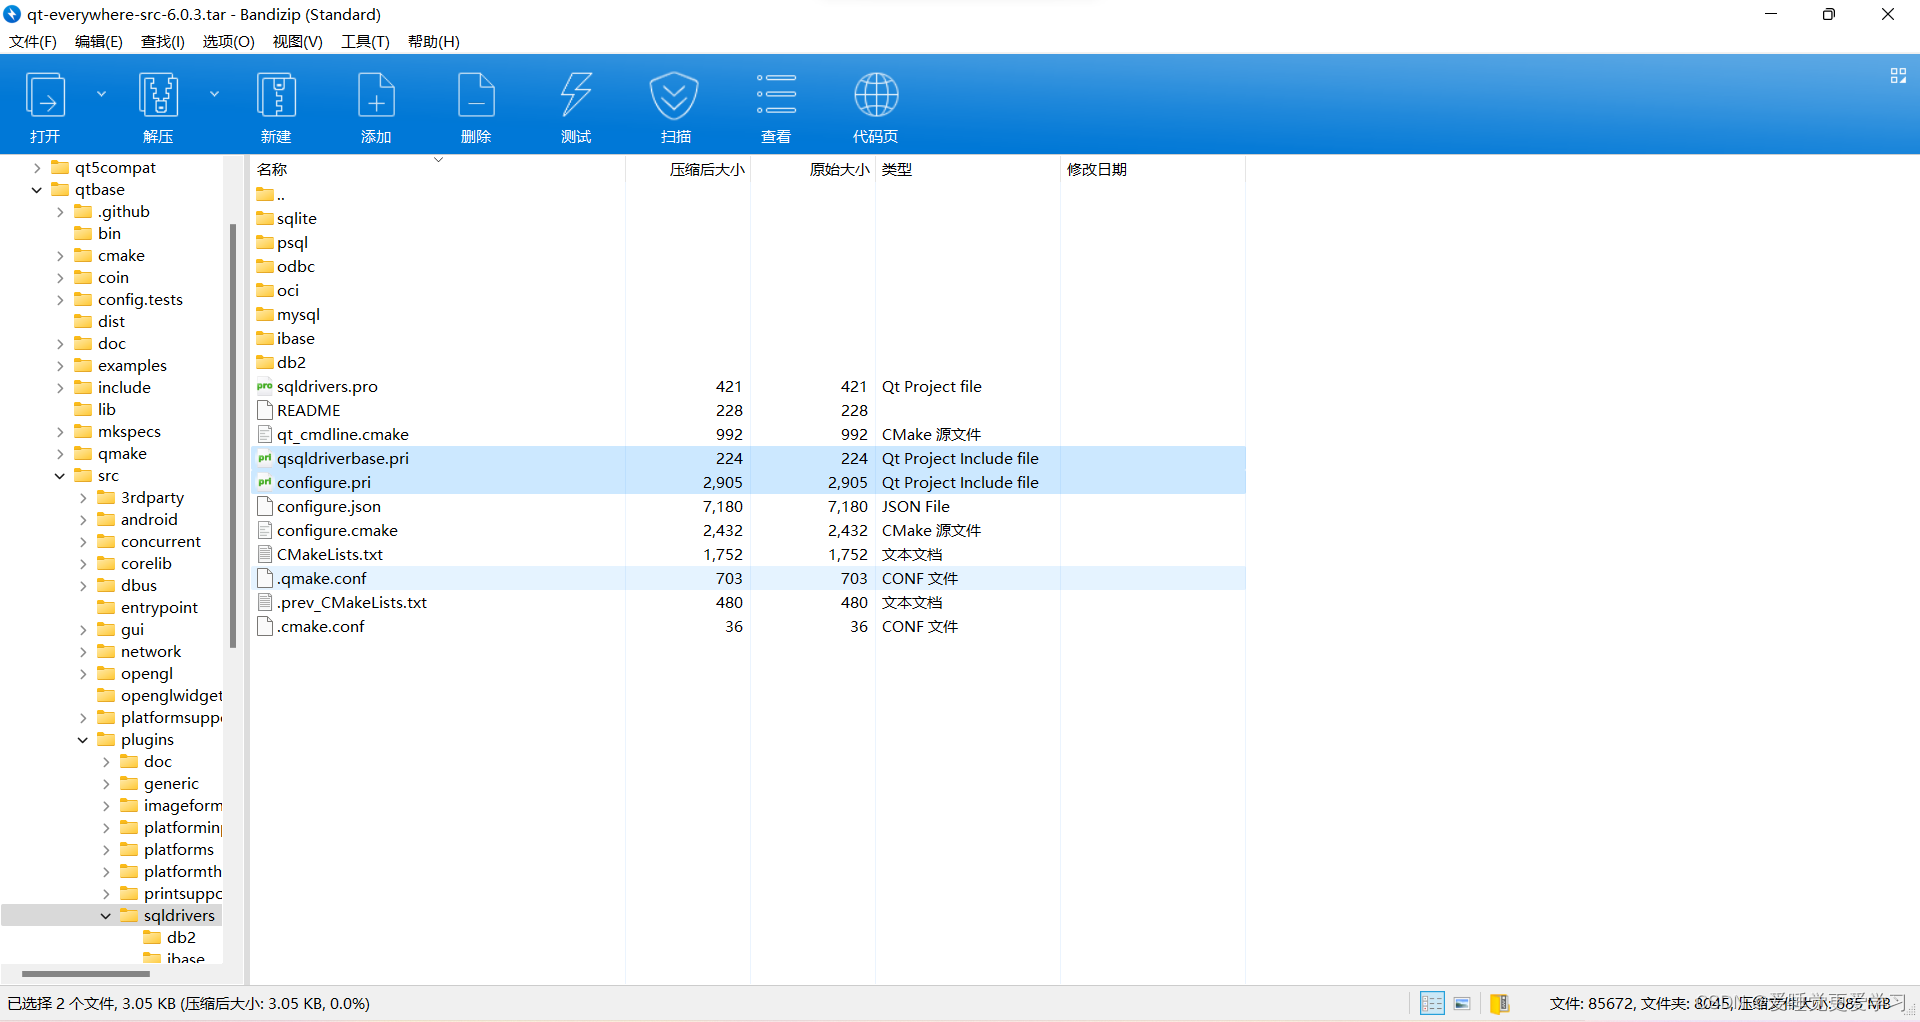This screenshot has height=1022, width=1920.
Task: Collapse the plugins tree node
Action: (x=83, y=740)
